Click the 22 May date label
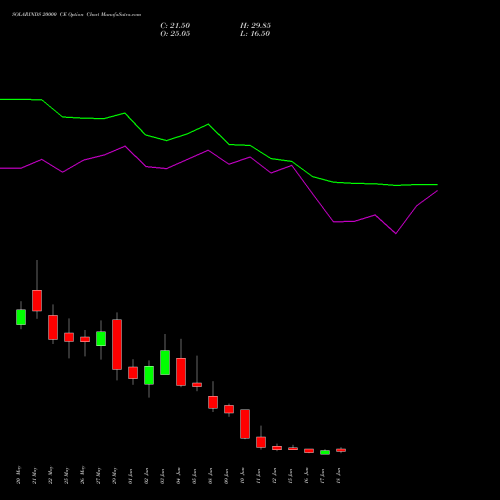This screenshot has height=500, width=500. pos(51,475)
